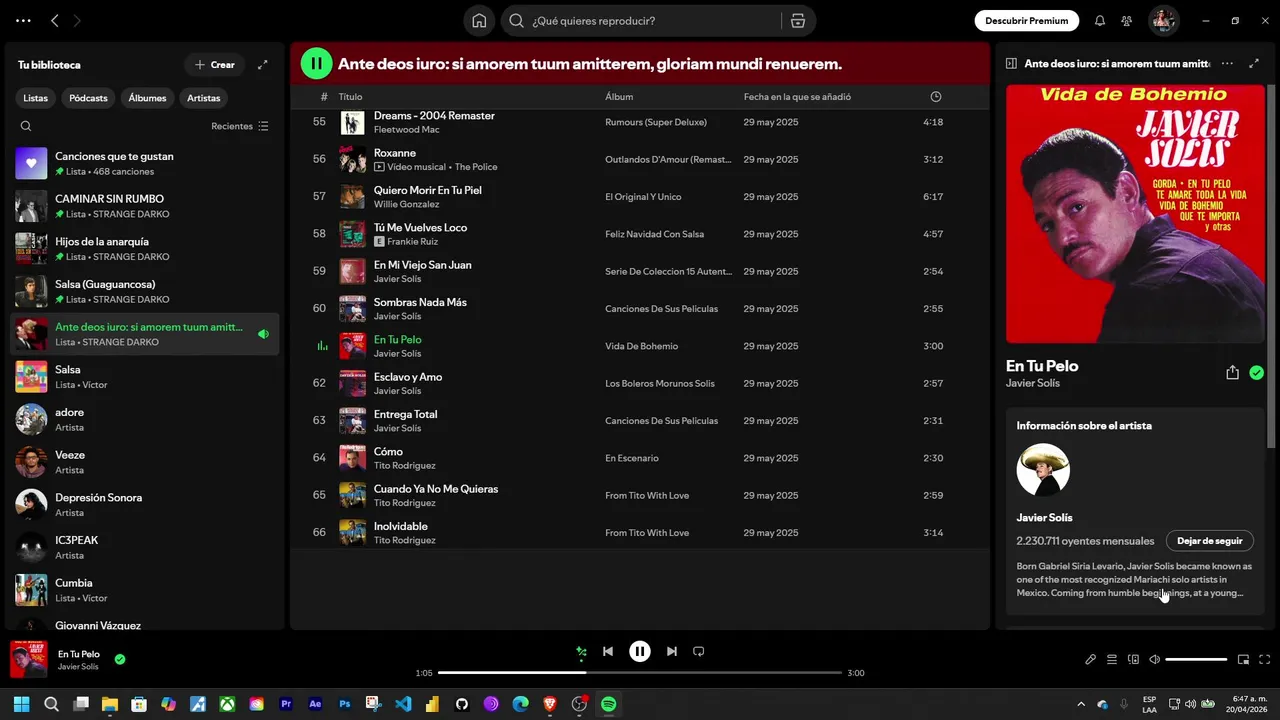Image resolution: width=1280 pixels, height=720 pixels.
Task: Click the Crear button in library
Action: pos(215,65)
